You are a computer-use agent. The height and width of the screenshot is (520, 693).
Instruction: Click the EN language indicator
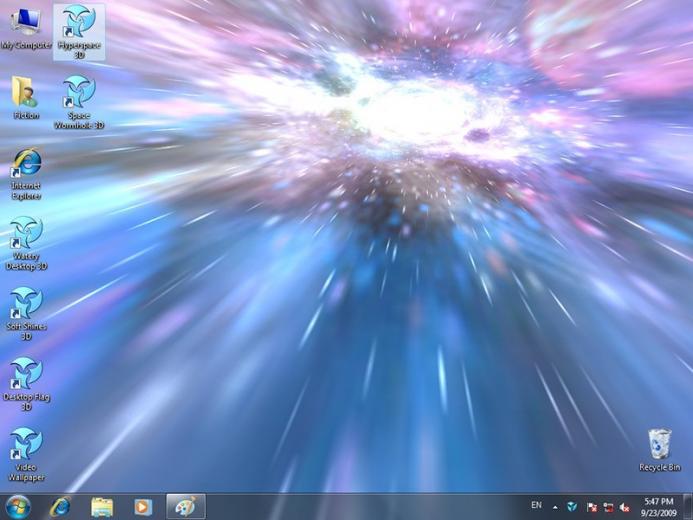pyautogui.click(x=536, y=505)
